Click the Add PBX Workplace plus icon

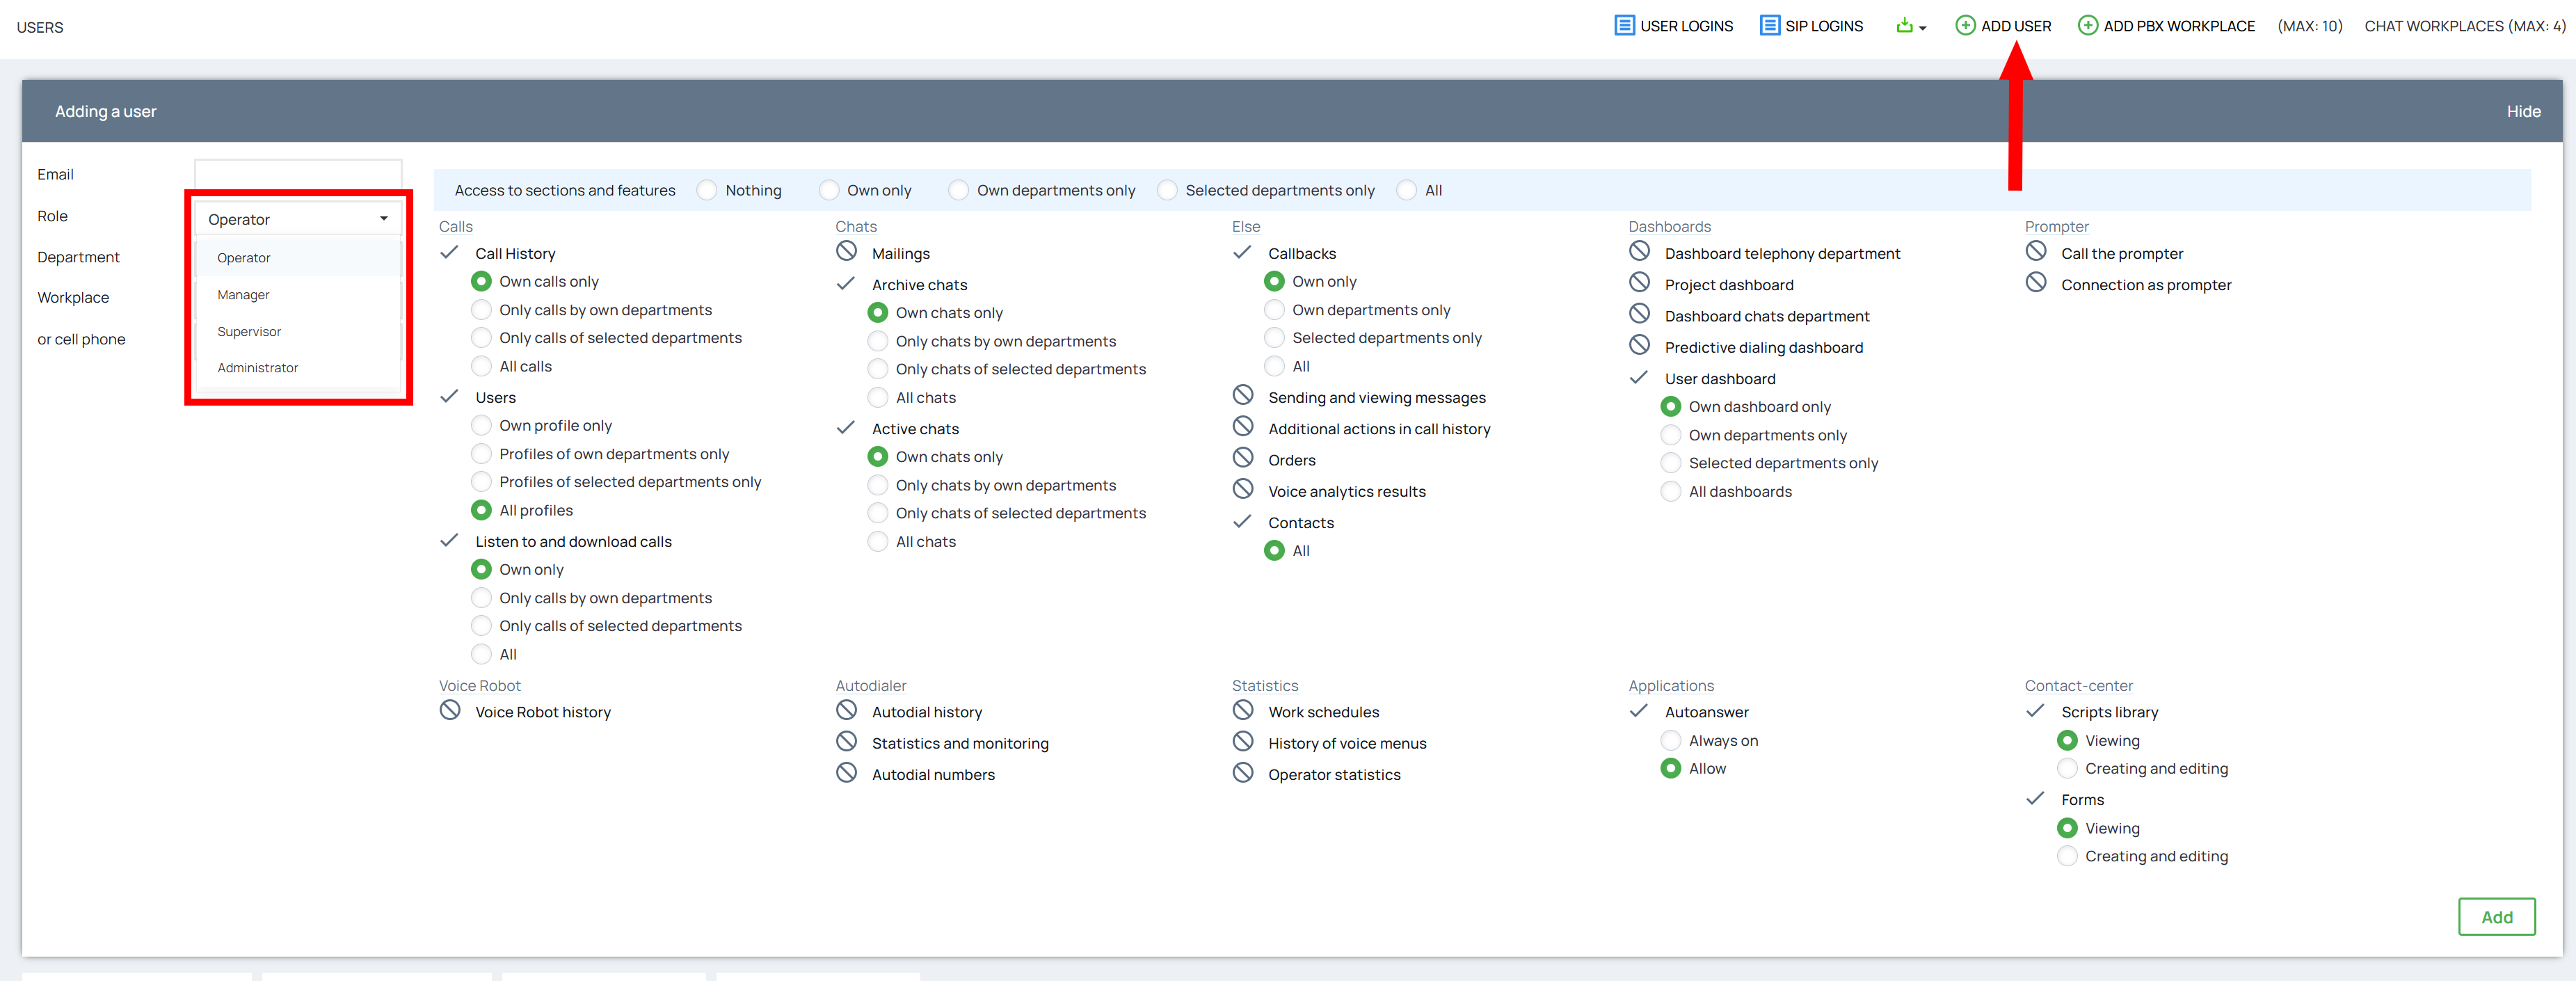click(x=2087, y=26)
